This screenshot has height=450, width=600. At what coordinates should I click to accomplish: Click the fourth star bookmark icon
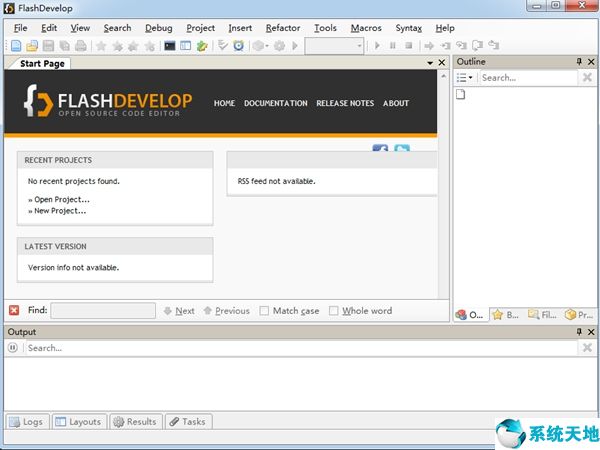(150, 46)
